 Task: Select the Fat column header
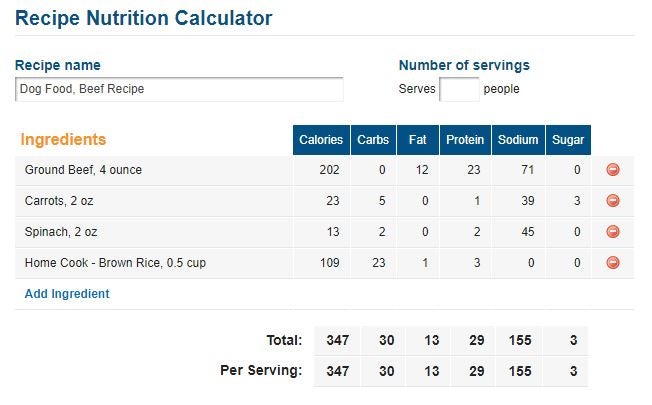[417, 140]
